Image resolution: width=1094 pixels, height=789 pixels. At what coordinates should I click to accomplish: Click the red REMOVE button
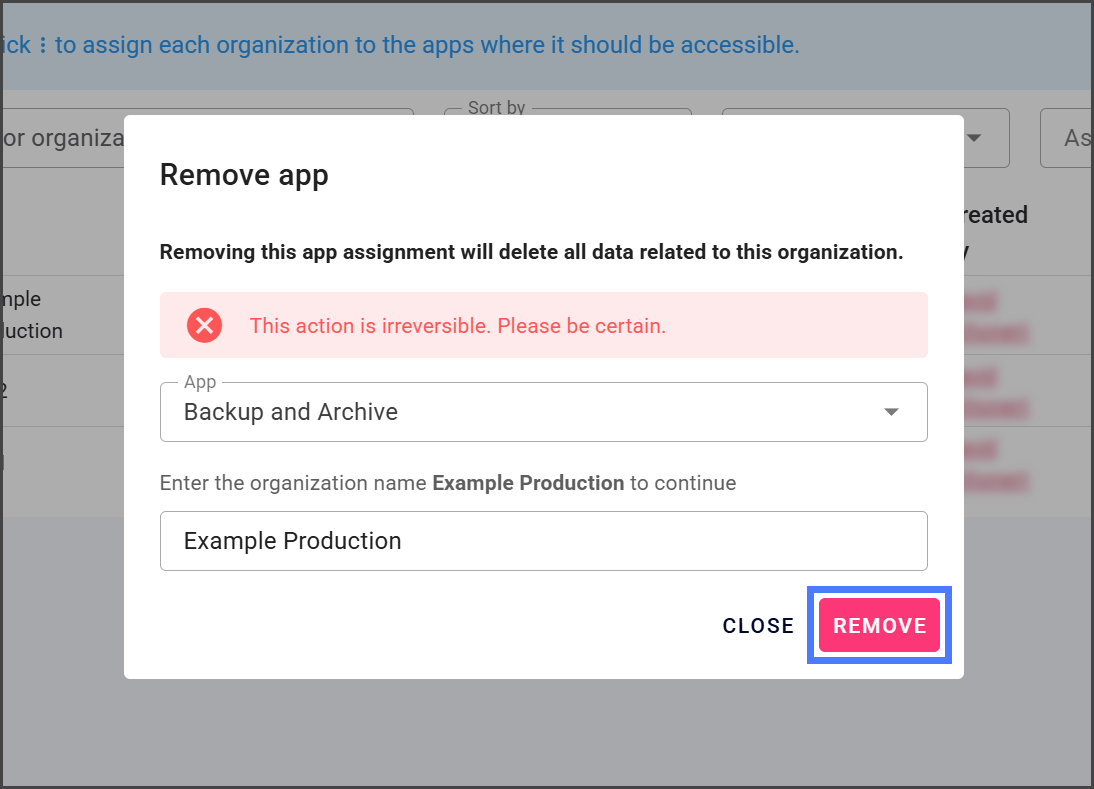point(879,625)
